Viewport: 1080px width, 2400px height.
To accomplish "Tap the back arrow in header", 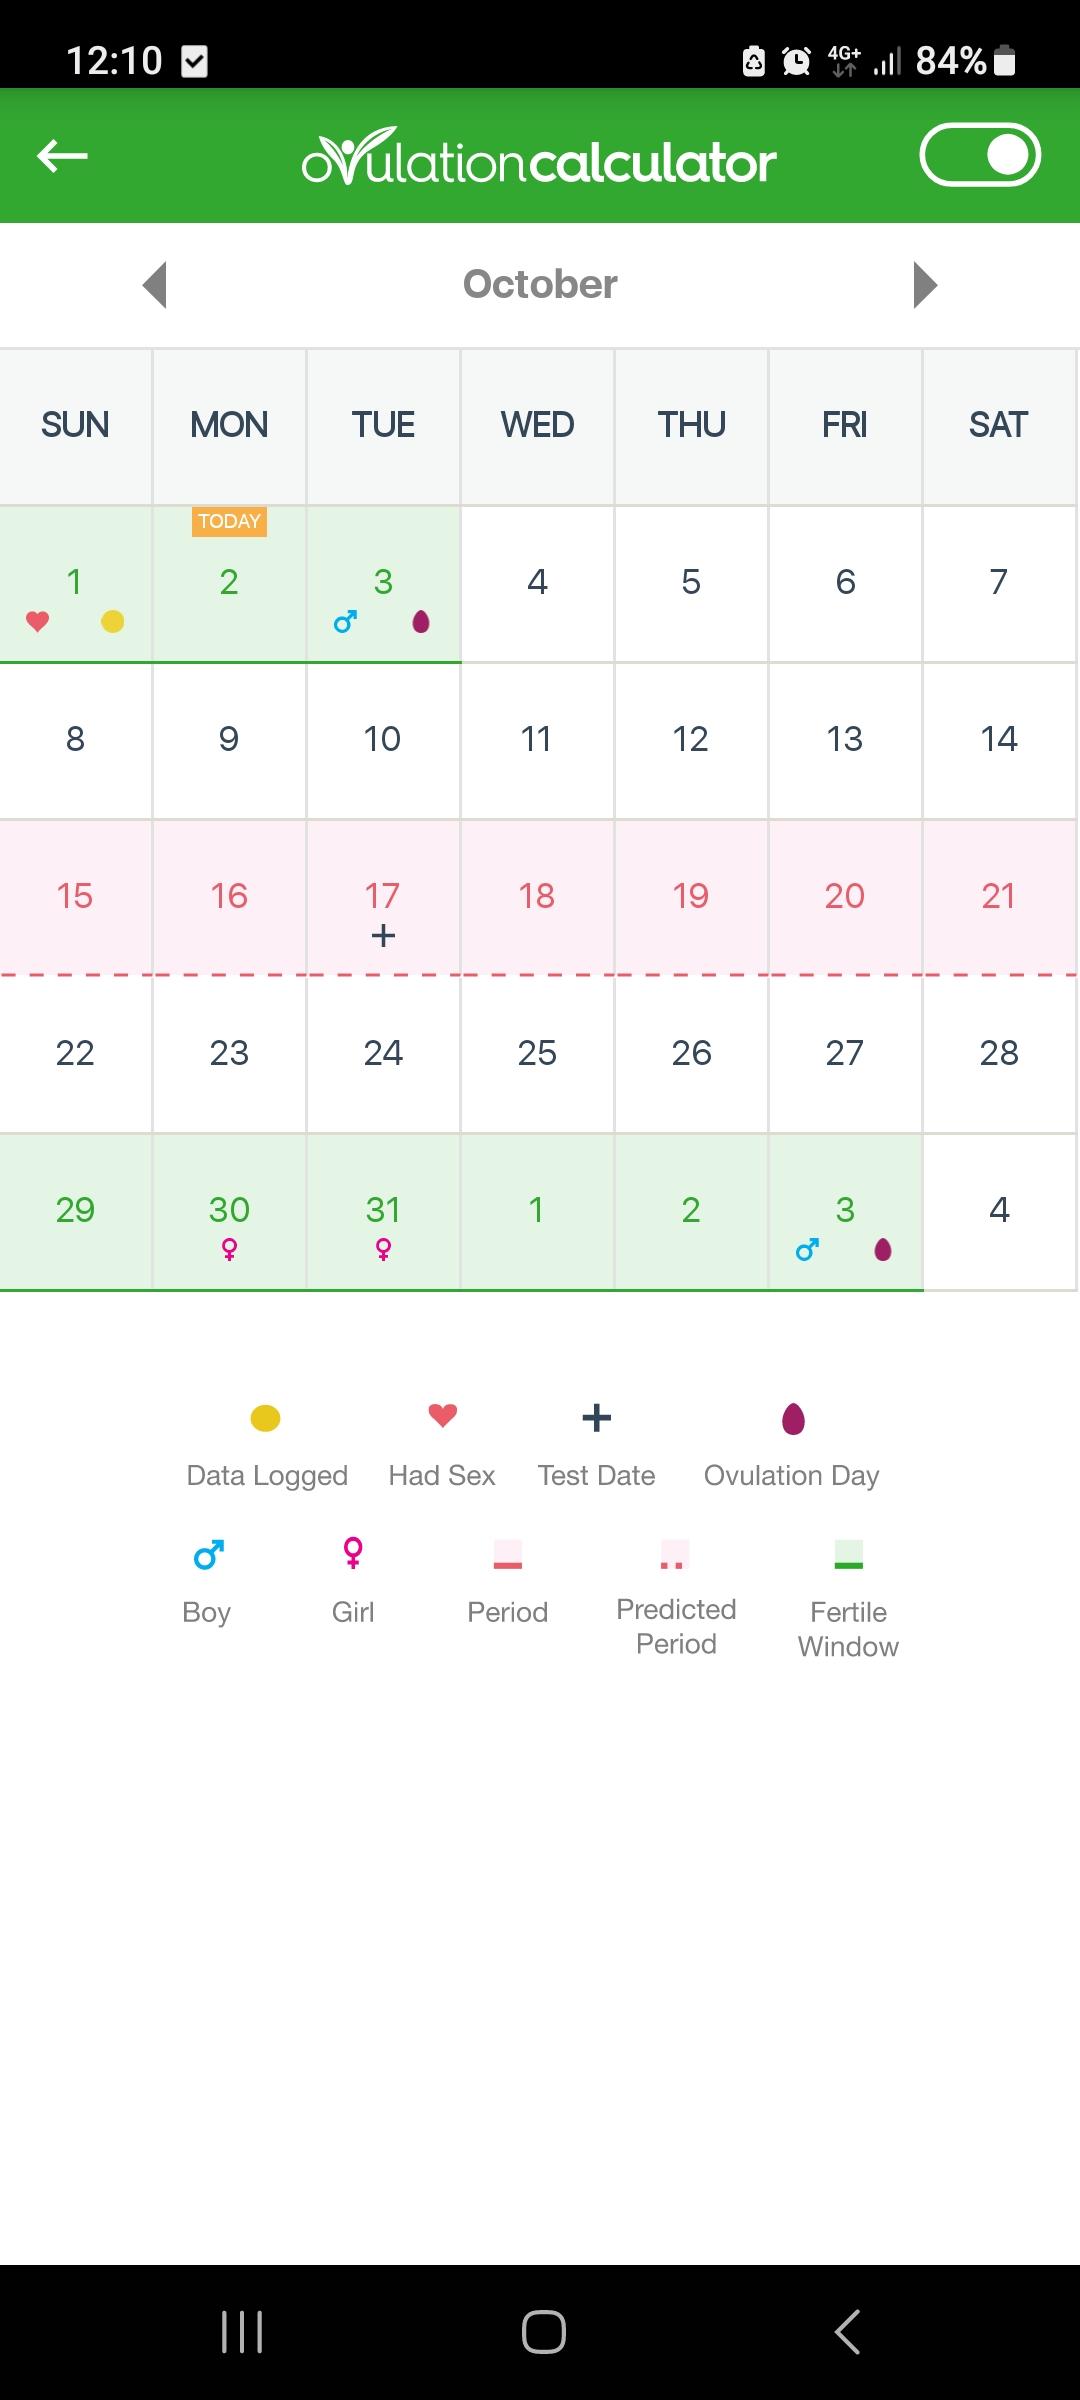I will coord(62,156).
